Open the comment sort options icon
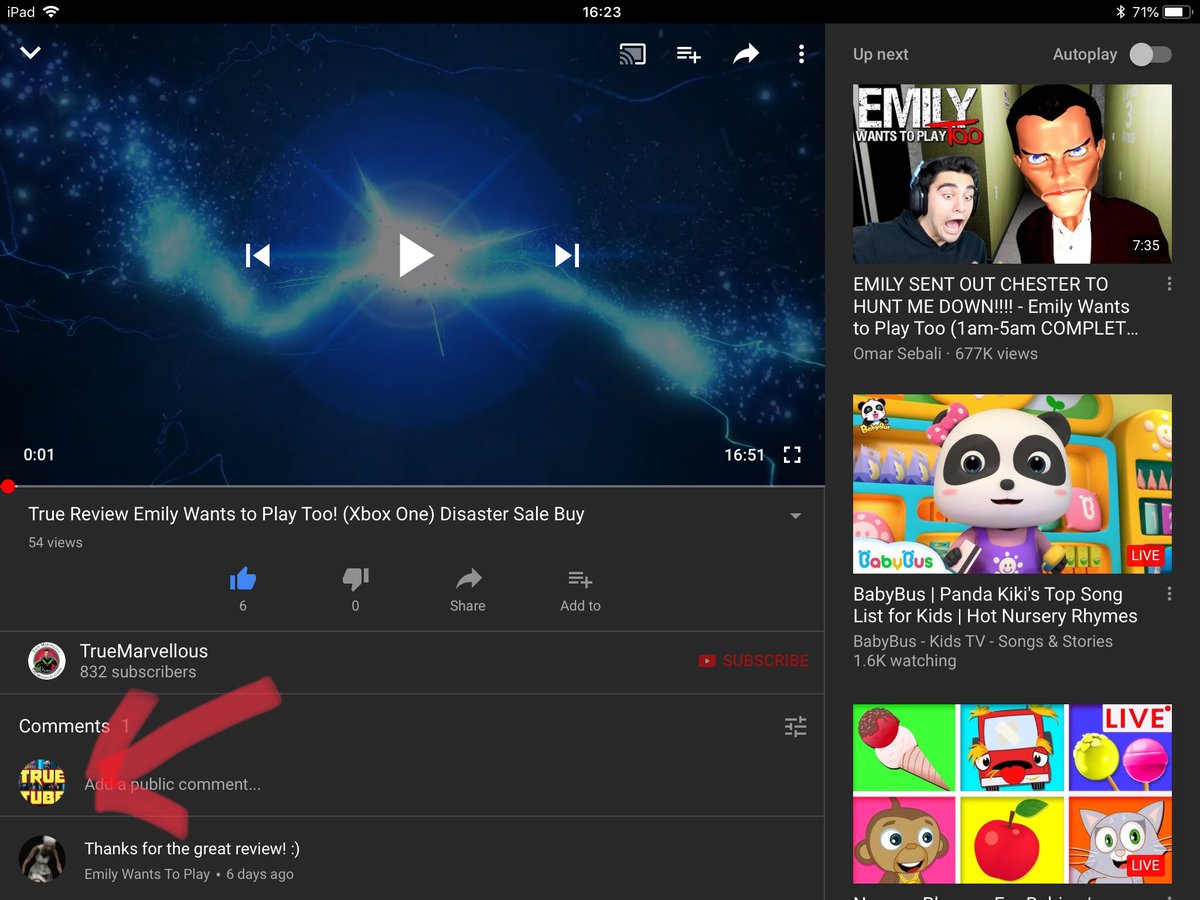 (x=795, y=727)
